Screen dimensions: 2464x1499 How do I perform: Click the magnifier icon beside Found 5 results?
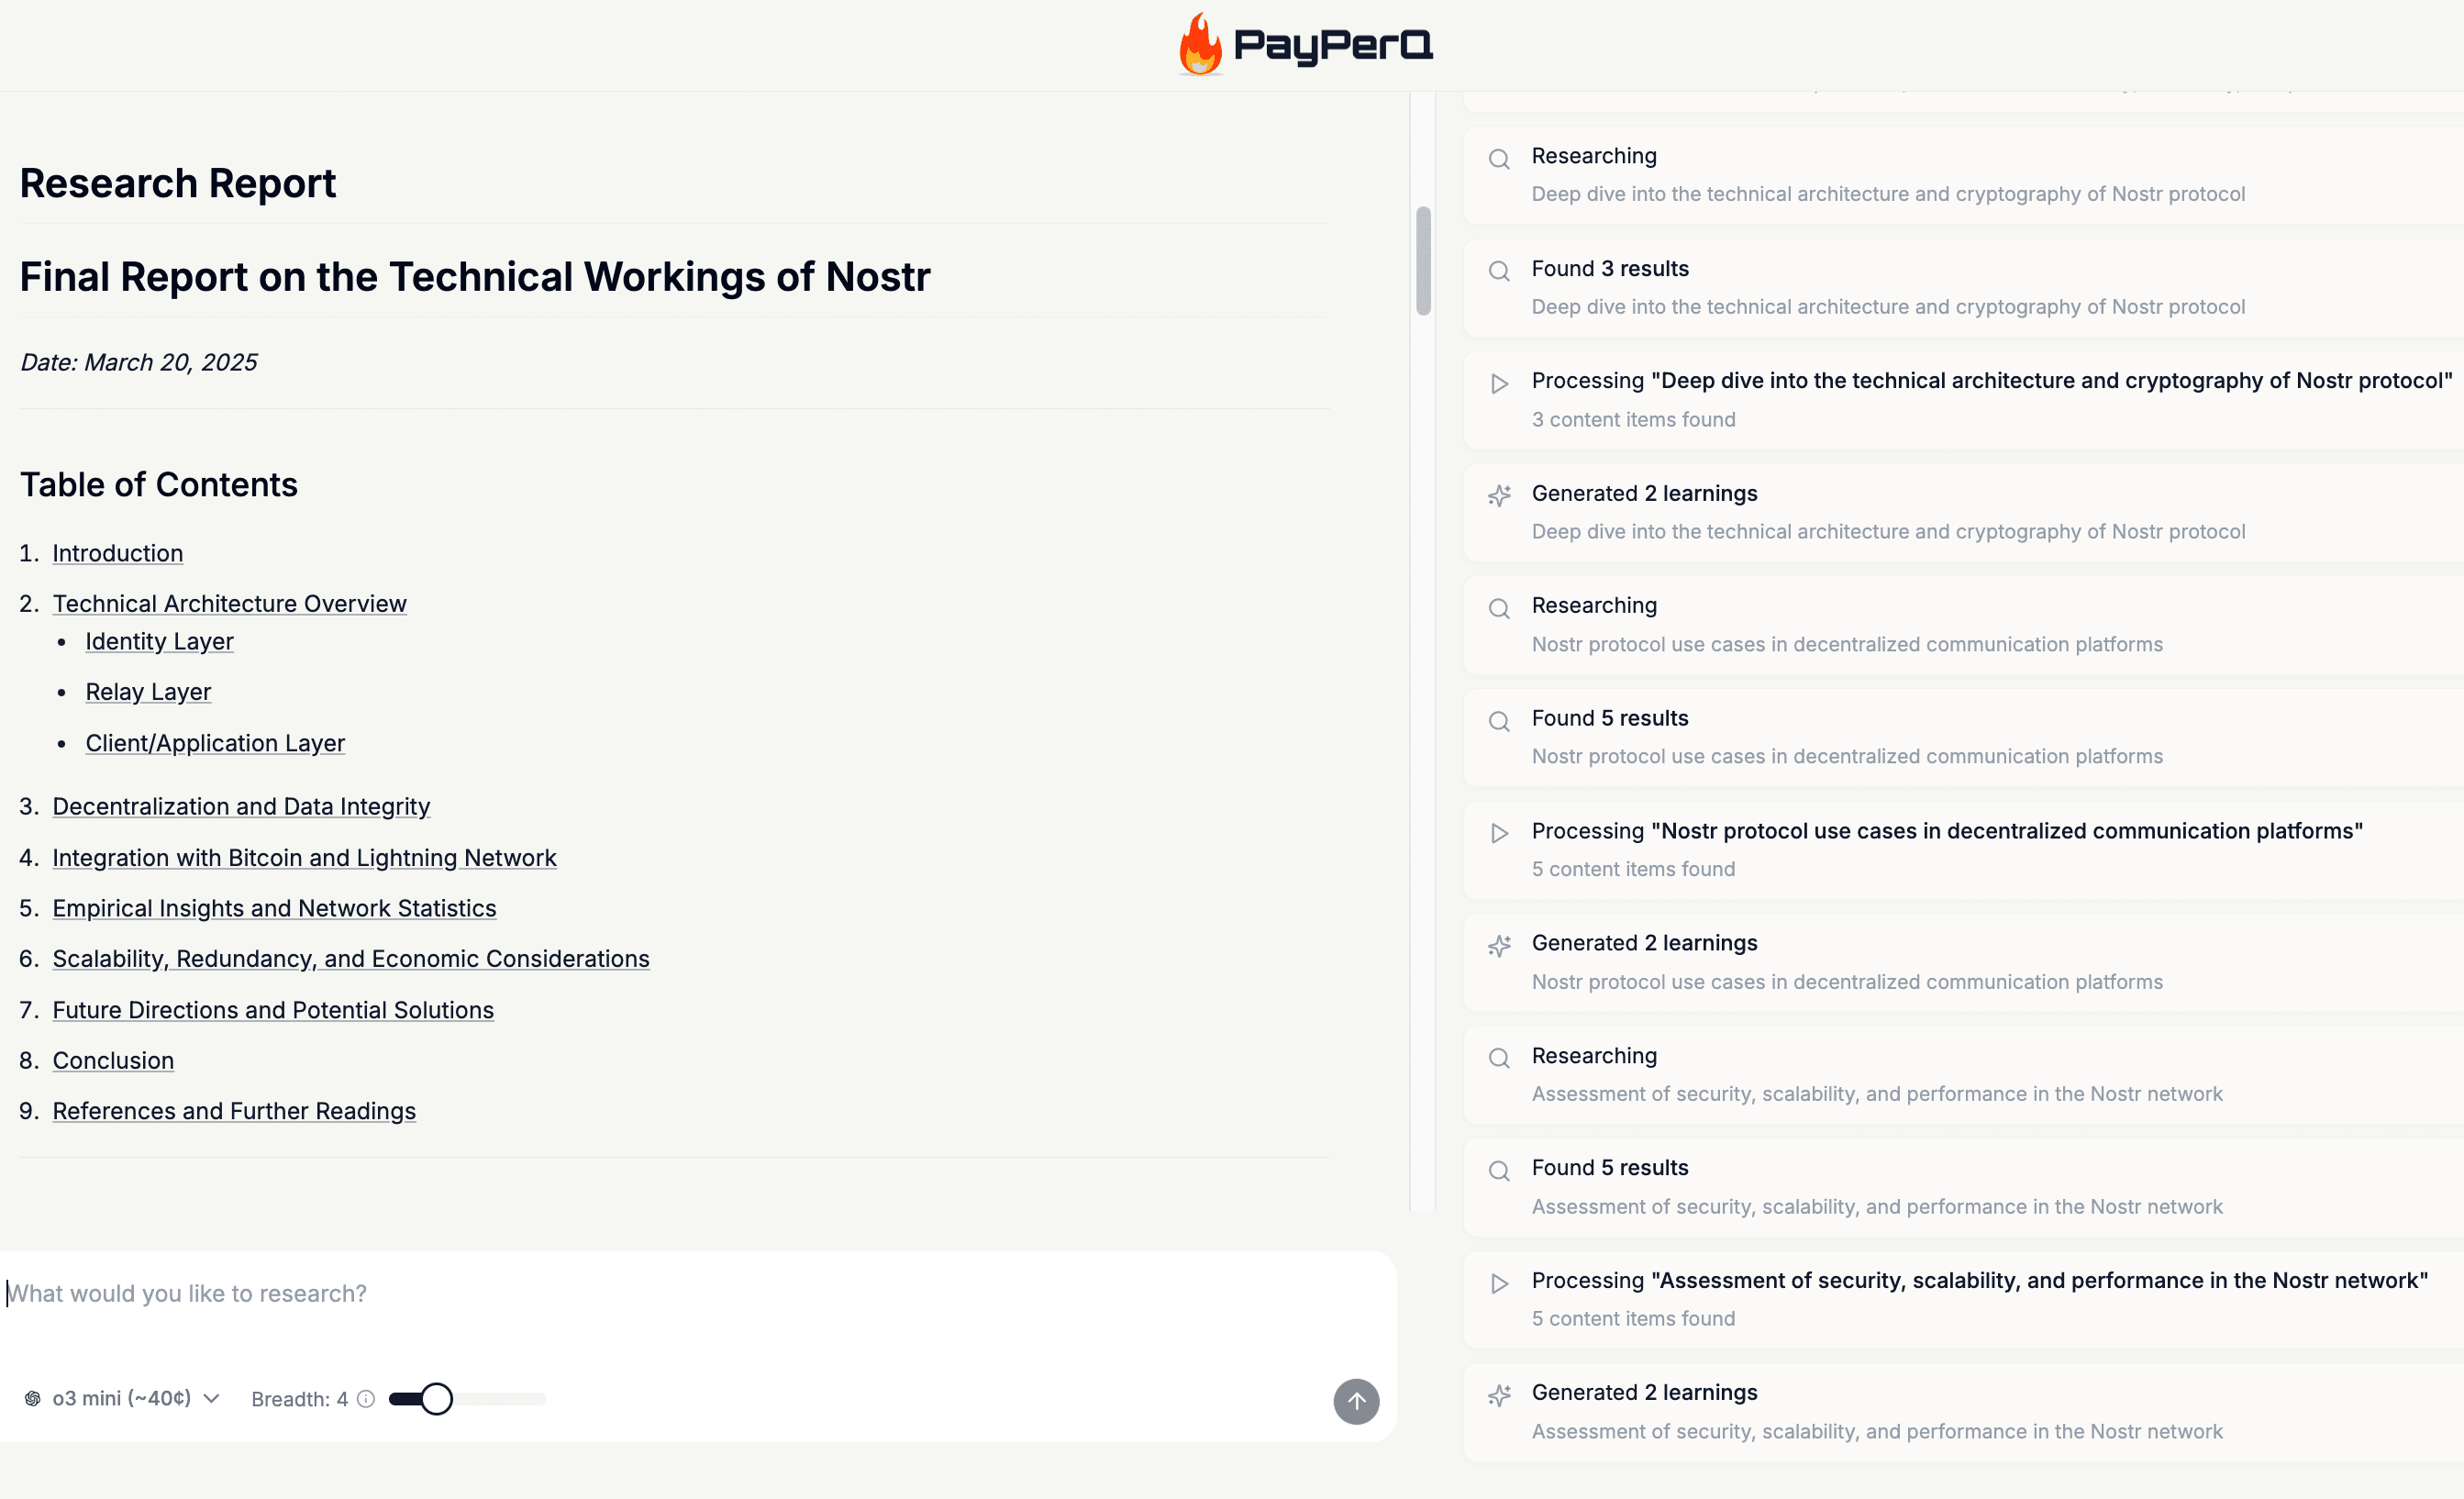click(1498, 721)
